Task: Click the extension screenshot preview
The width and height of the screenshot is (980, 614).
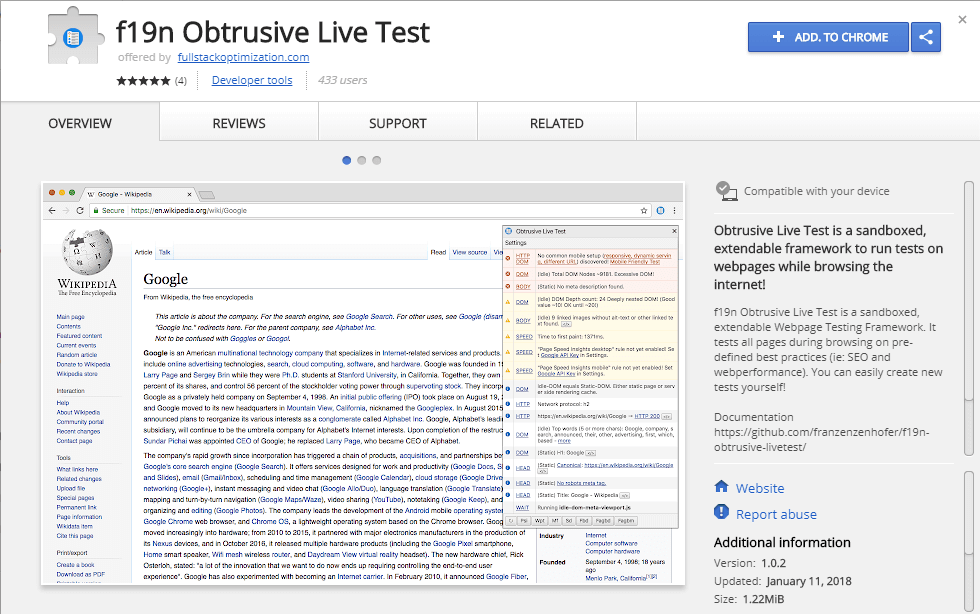Action: click(x=362, y=383)
